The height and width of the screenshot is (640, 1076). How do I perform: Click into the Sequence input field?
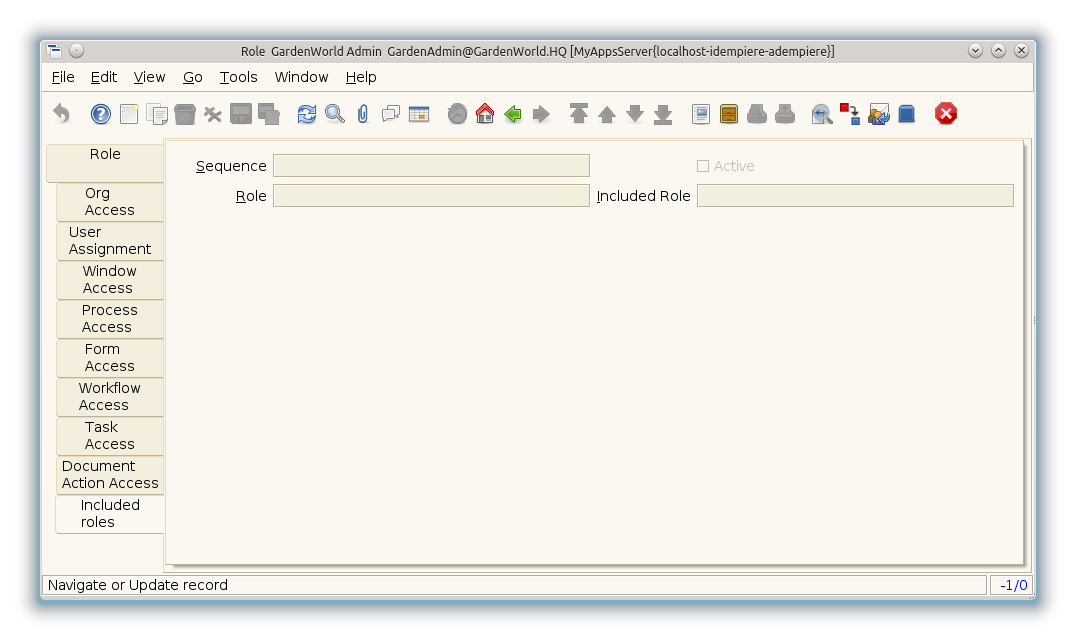[x=431, y=166]
